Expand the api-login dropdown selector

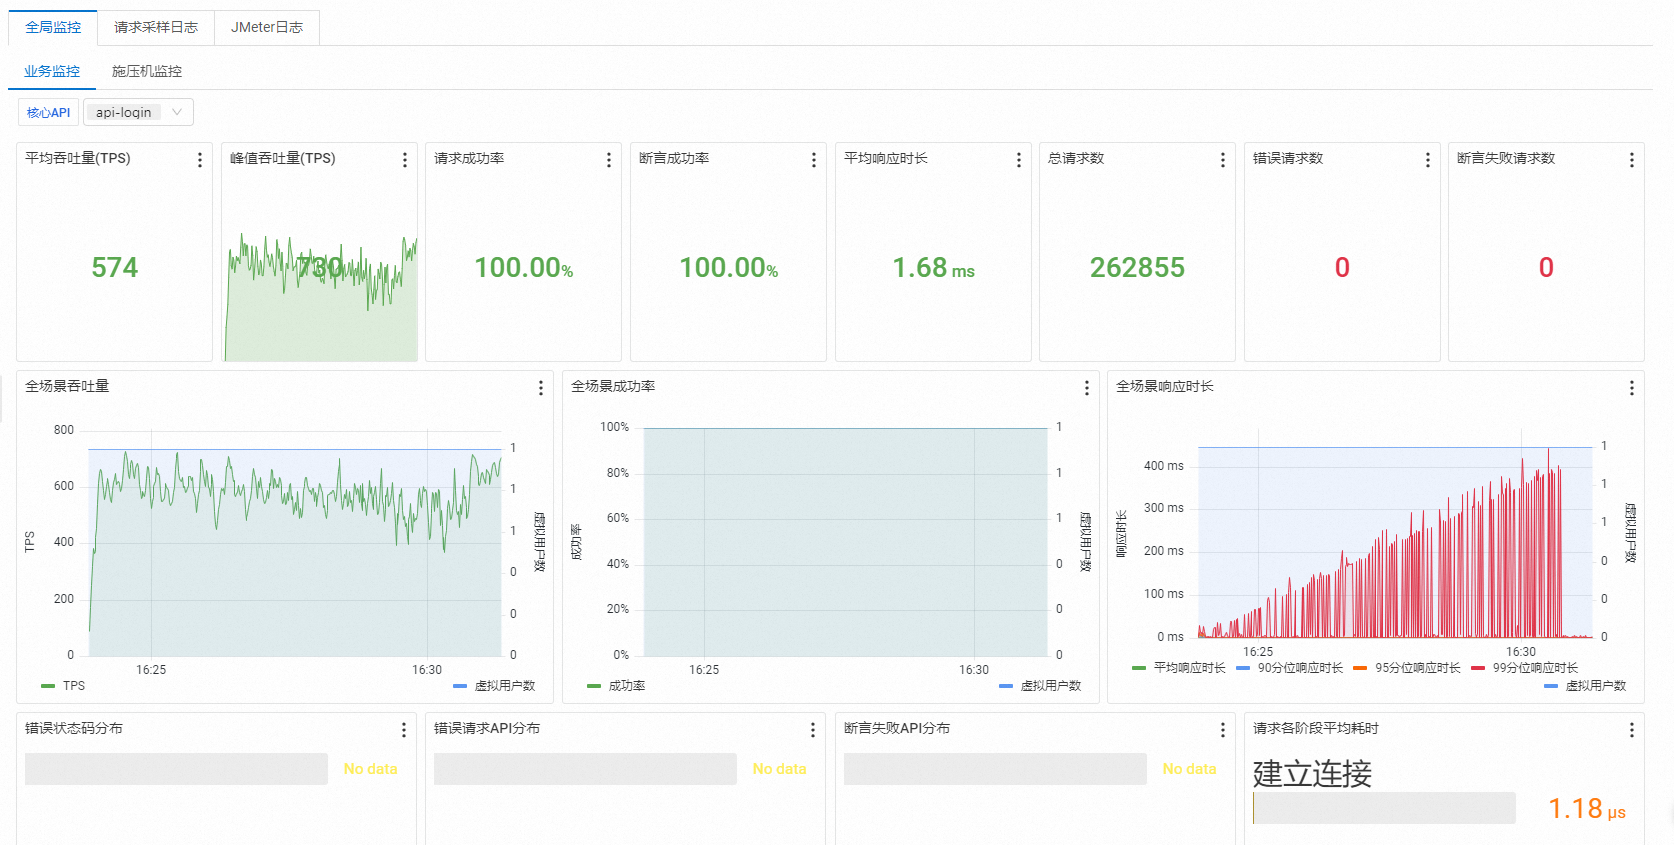pos(138,112)
